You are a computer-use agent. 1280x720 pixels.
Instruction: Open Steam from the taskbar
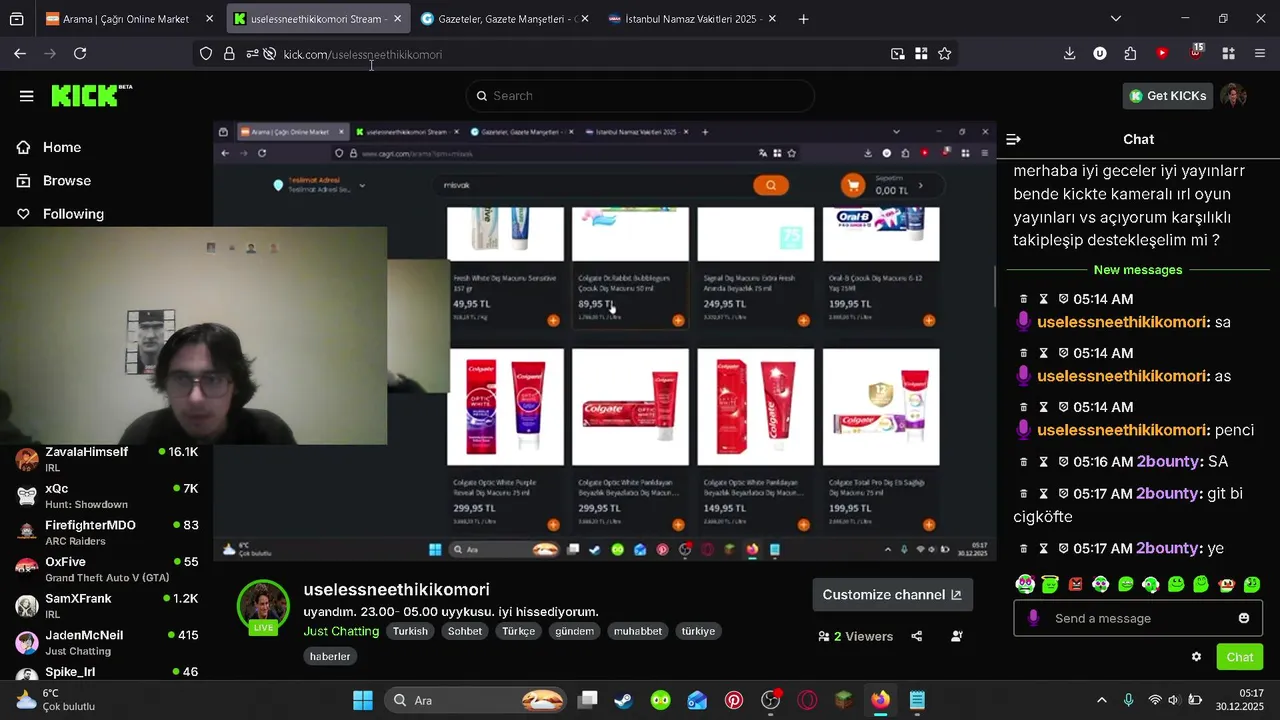[x=623, y=700]
